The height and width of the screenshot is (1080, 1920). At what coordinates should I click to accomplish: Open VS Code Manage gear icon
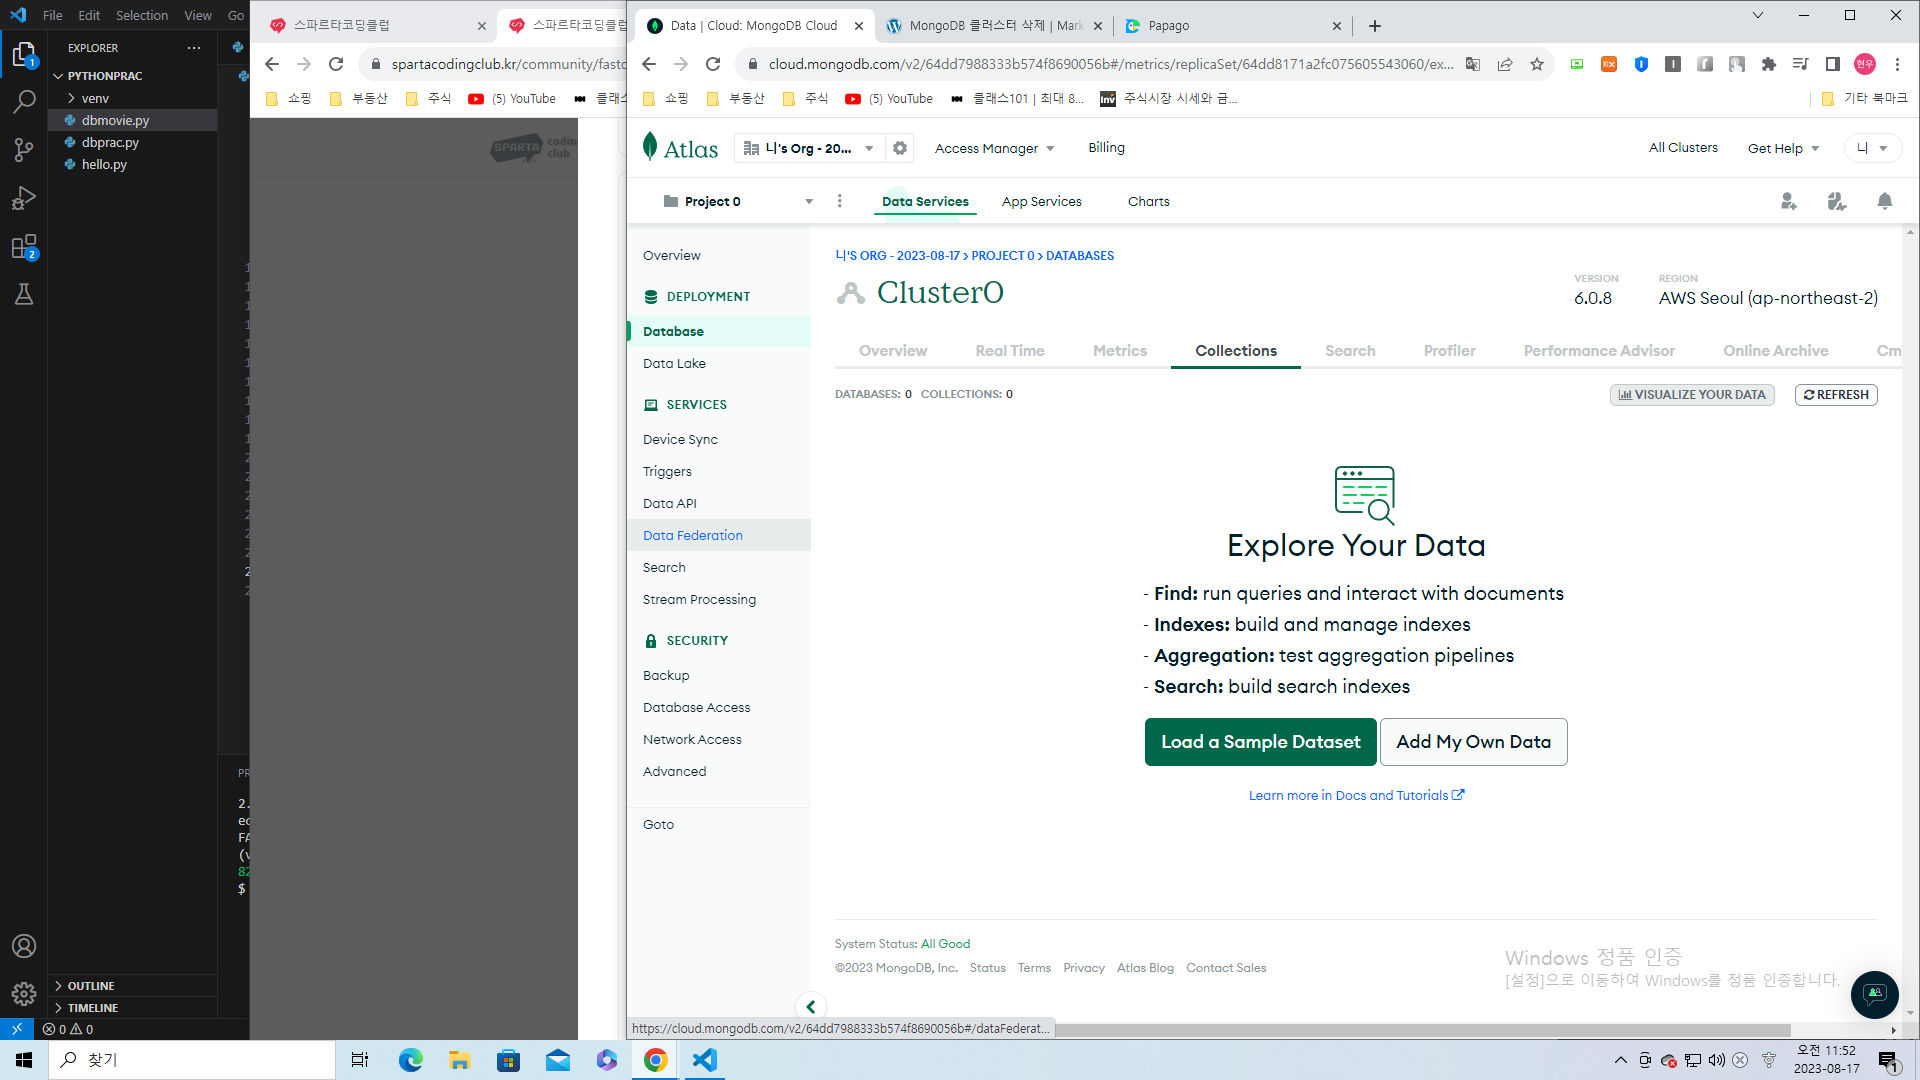pos(24,994)
